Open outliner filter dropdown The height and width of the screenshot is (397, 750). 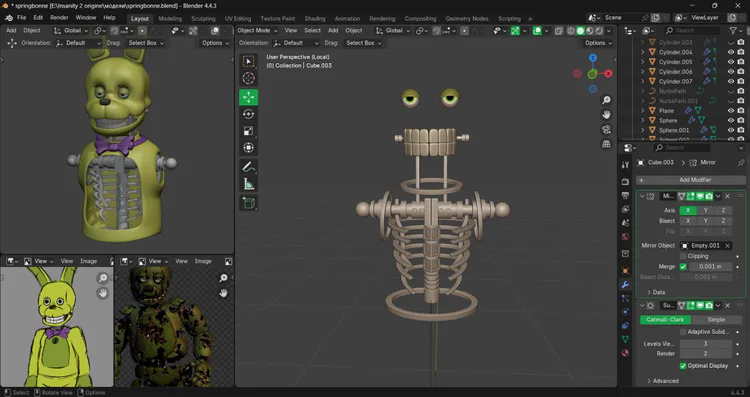pyautogui.click(x=735, y=31)
